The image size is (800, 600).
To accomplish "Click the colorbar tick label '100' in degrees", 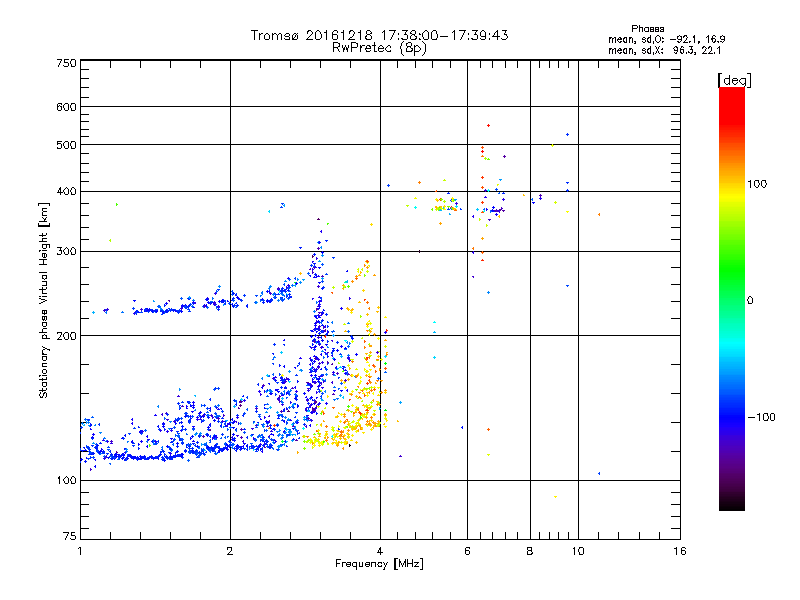I will click(757, 184).
